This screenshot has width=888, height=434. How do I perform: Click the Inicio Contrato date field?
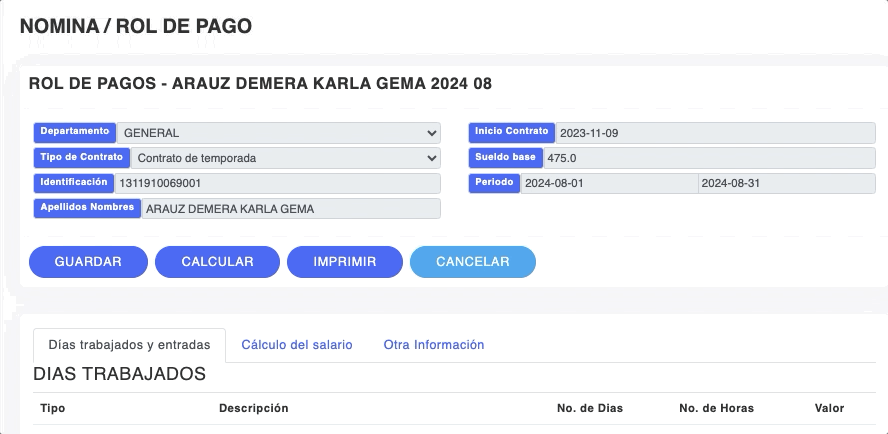coord(714,133)
